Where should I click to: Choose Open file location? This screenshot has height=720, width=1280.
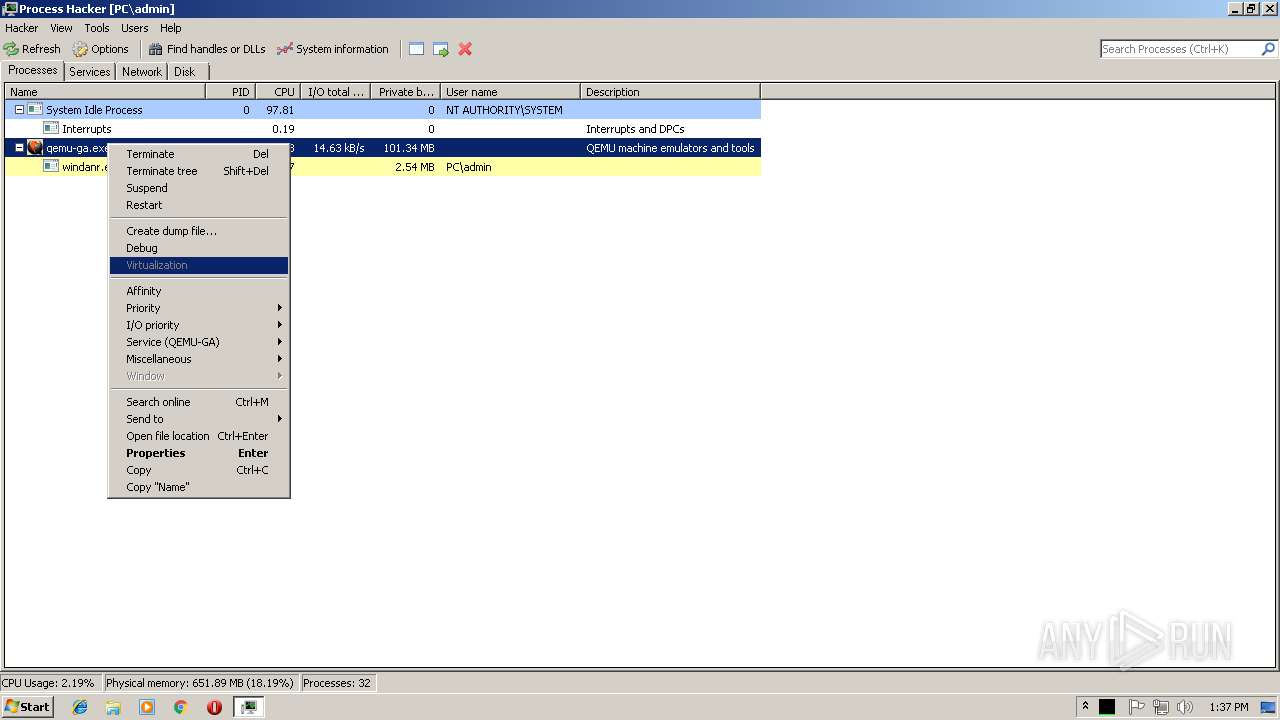point(199,436)
